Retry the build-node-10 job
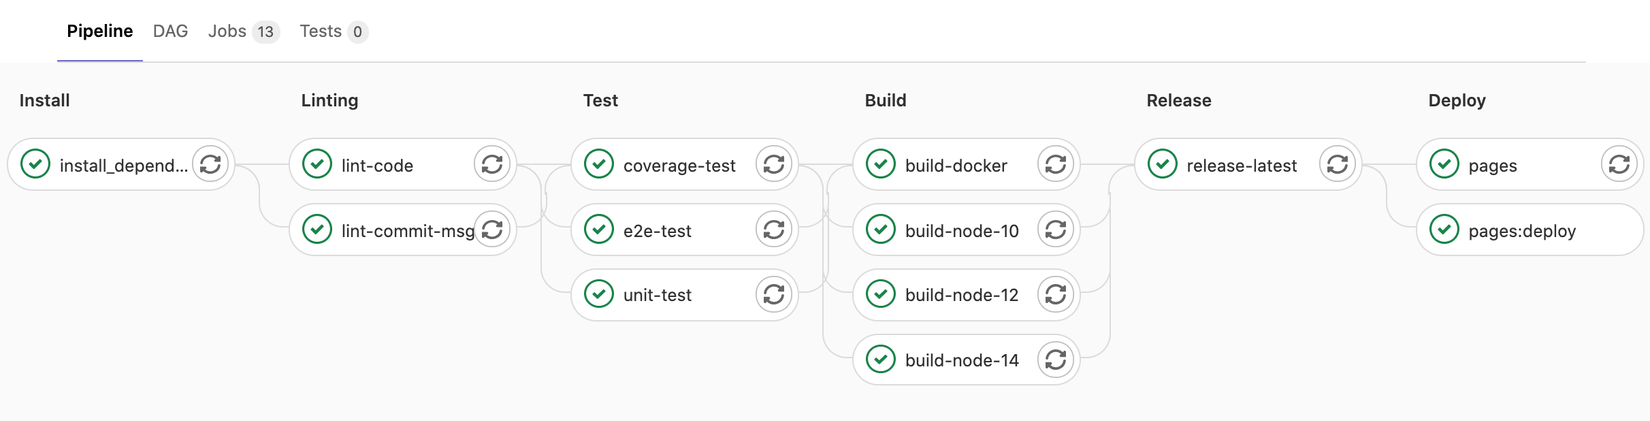 coord(1056,230)
